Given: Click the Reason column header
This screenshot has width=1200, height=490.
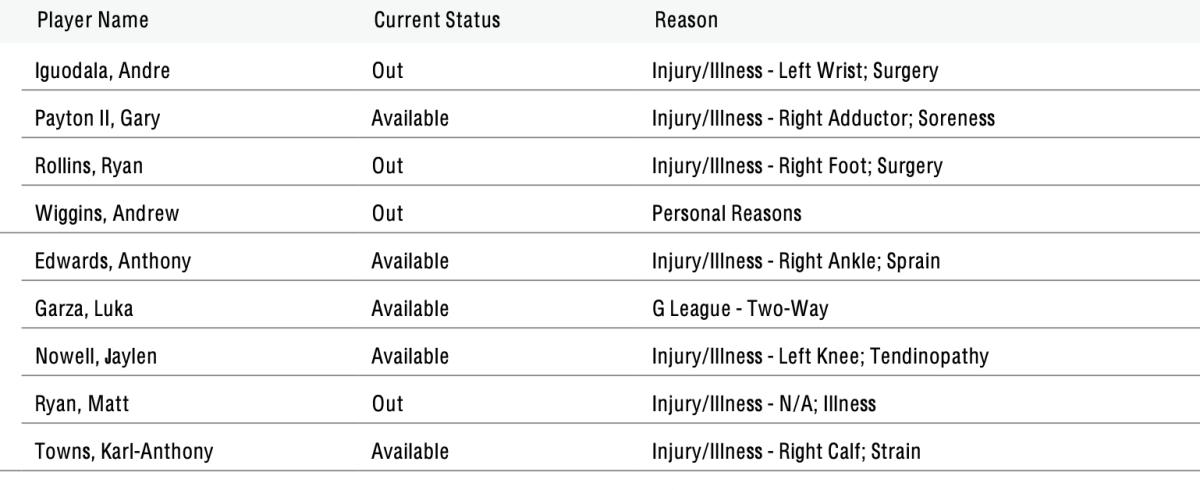Looking at the screenshot, I should click(686, 20).
